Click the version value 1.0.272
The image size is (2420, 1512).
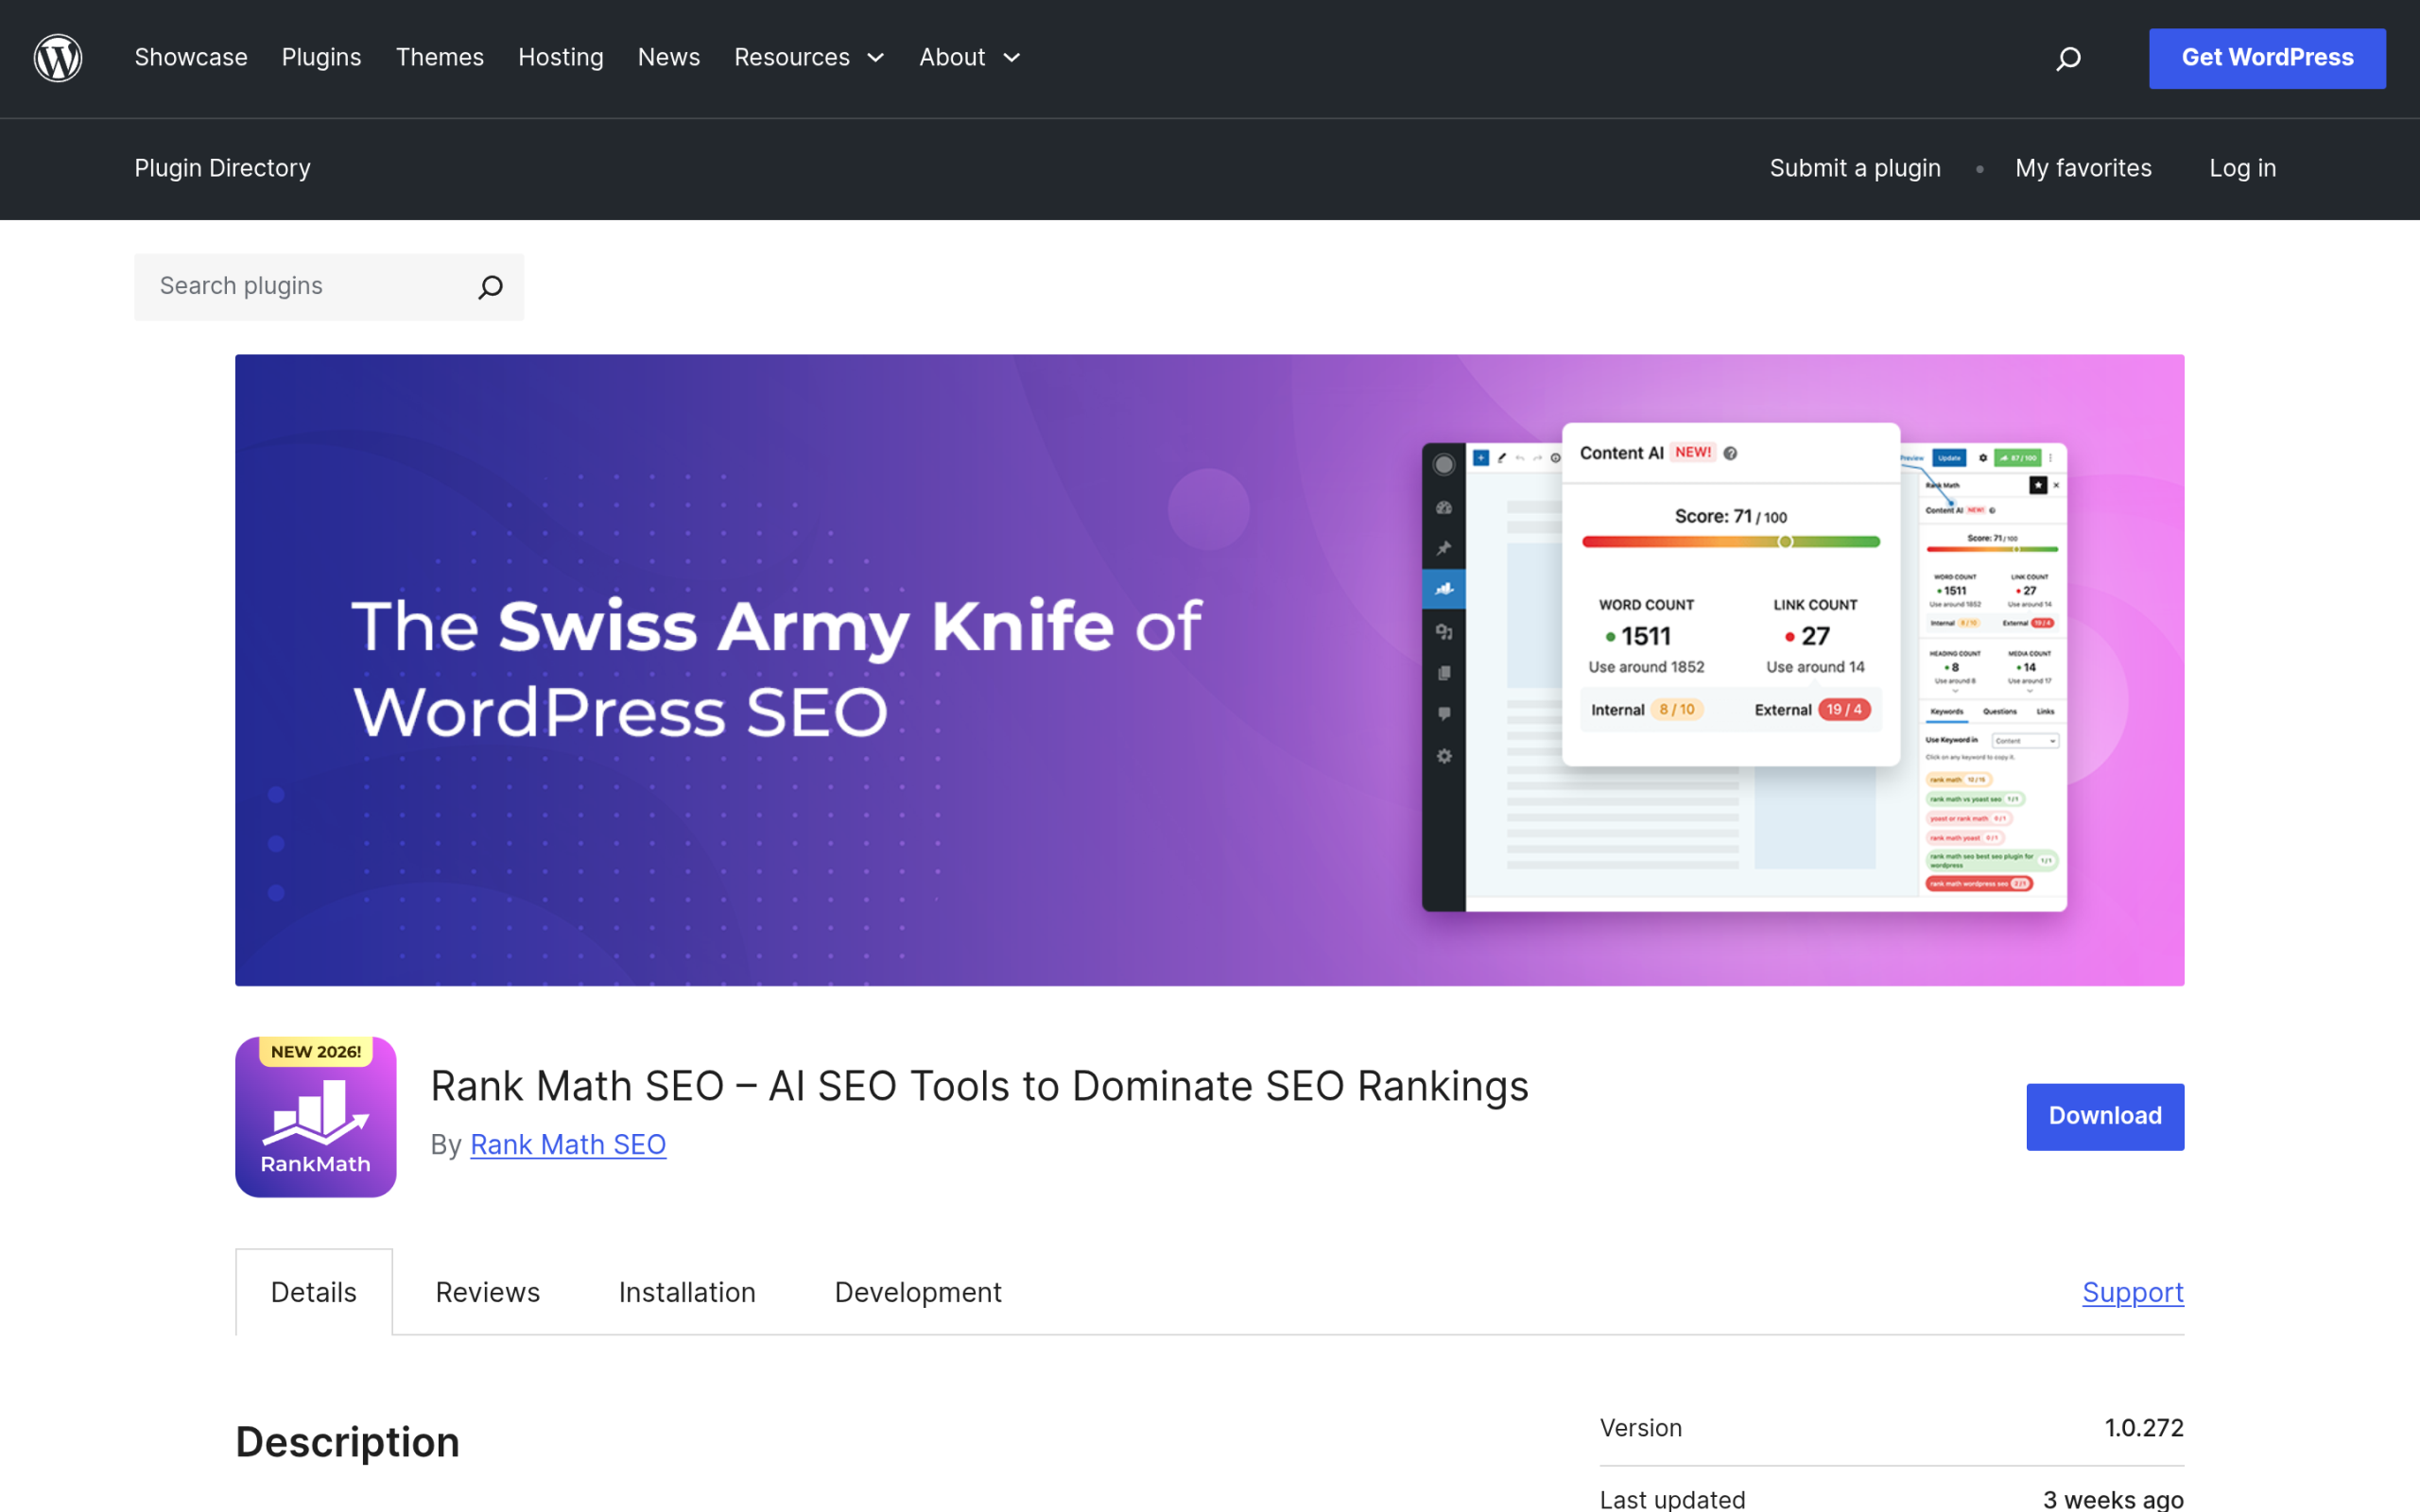coord(2144,1428)
